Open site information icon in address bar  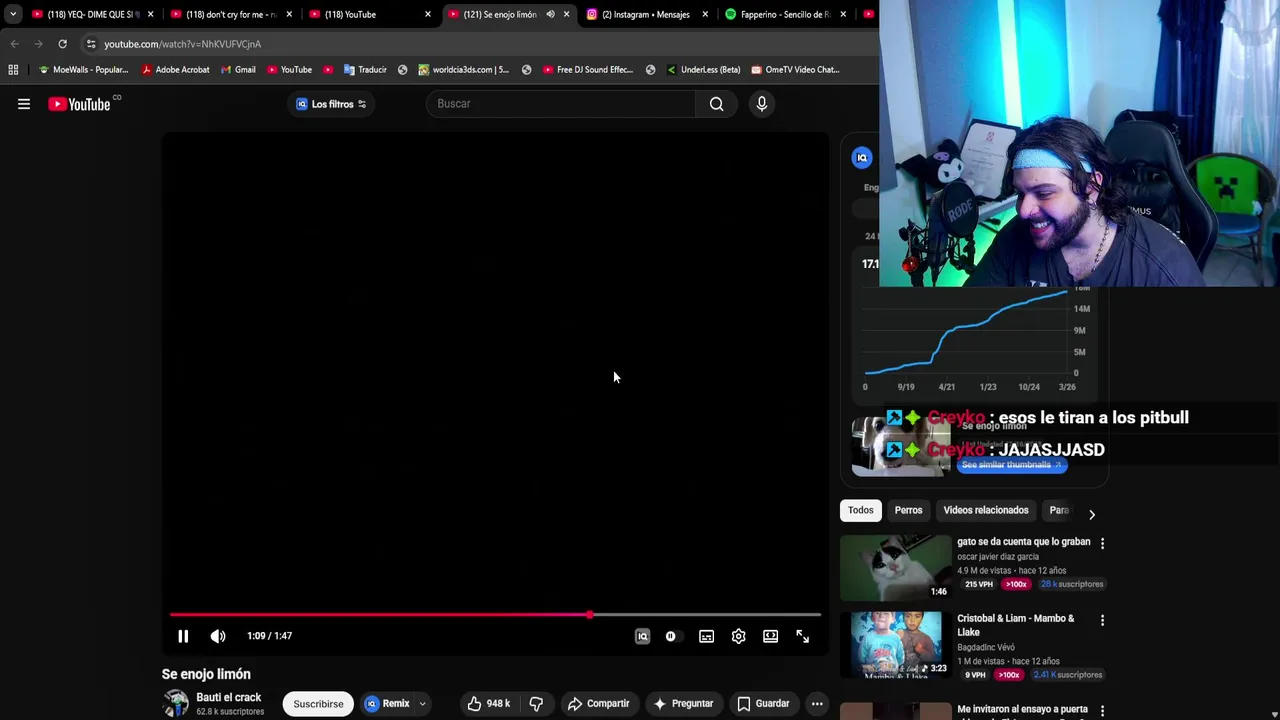click(91, 44)
